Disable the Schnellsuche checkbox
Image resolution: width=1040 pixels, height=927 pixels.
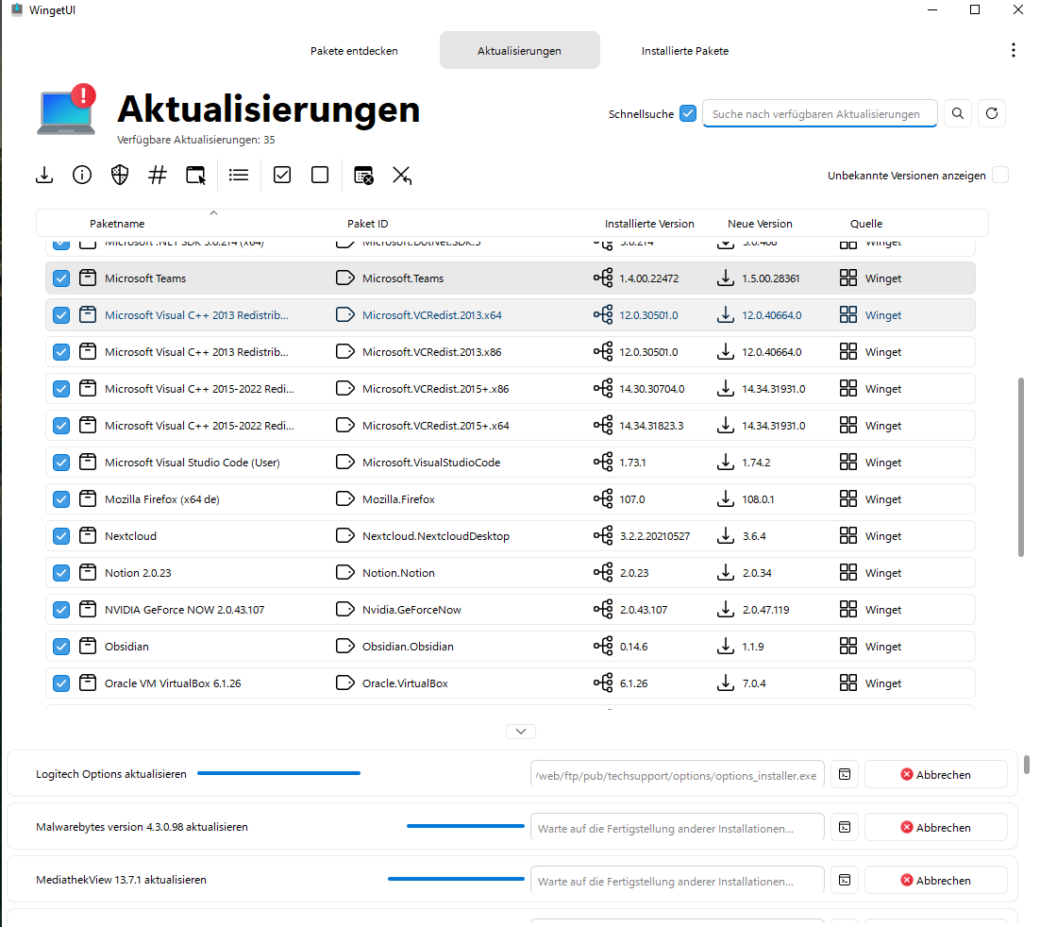tap(688, 113)
